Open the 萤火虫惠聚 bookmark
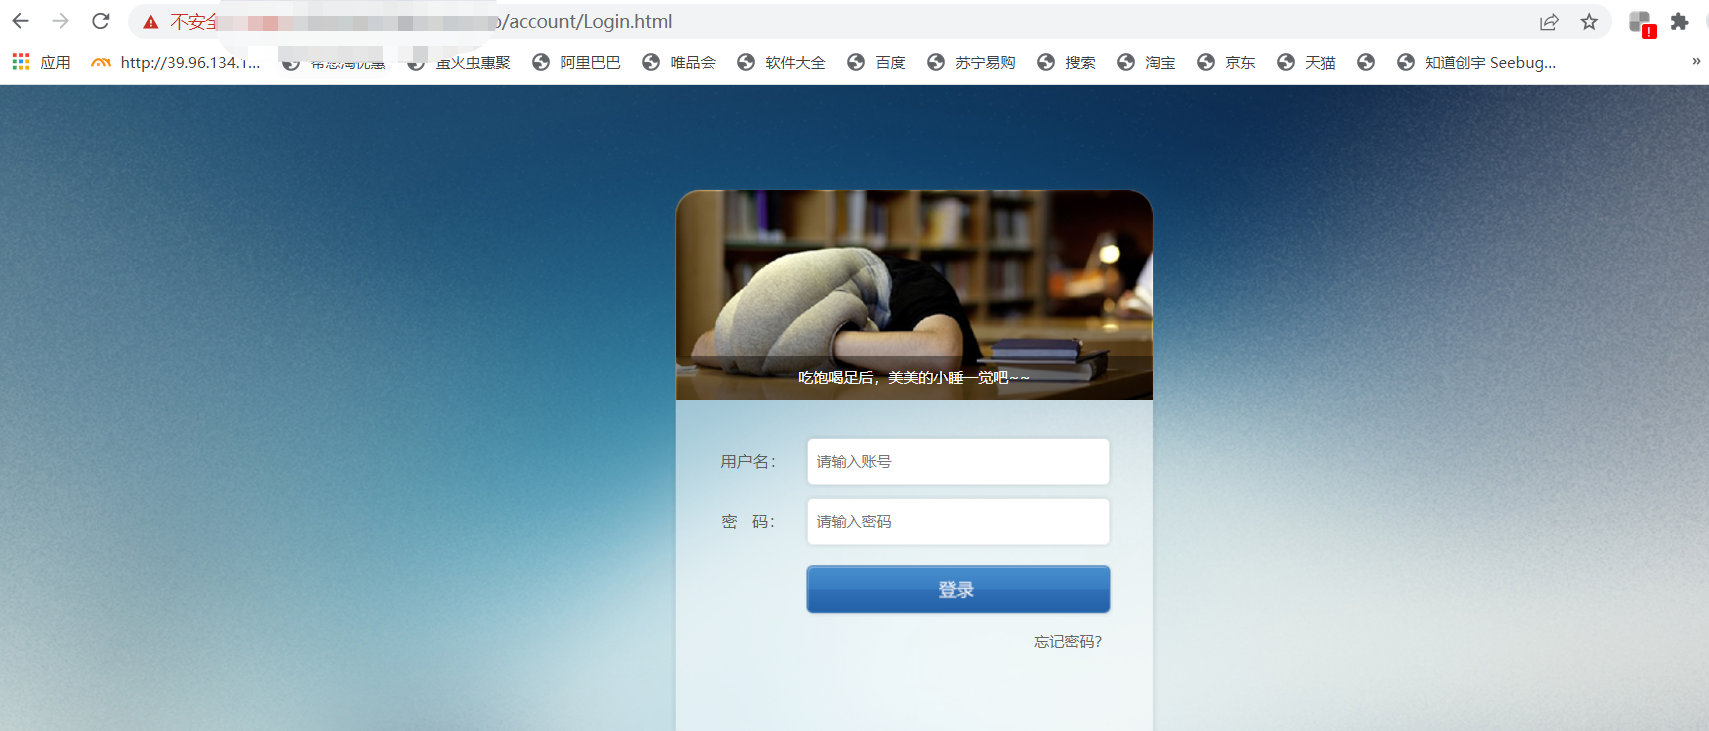Screen dimensions: 1709x731 pos(459,62)
